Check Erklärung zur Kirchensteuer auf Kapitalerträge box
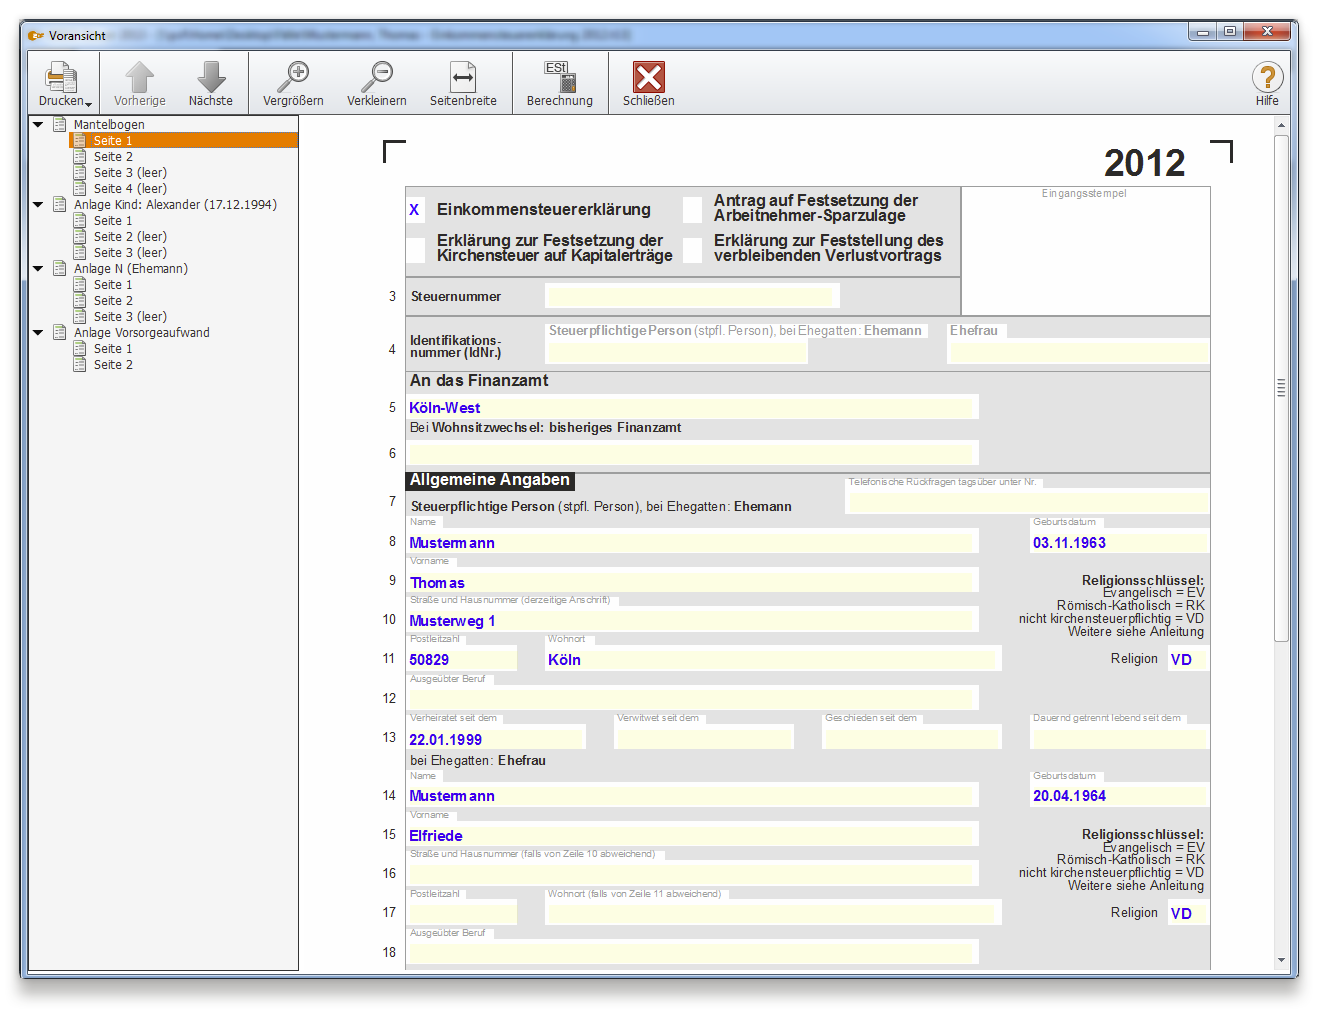 [415, 249]
